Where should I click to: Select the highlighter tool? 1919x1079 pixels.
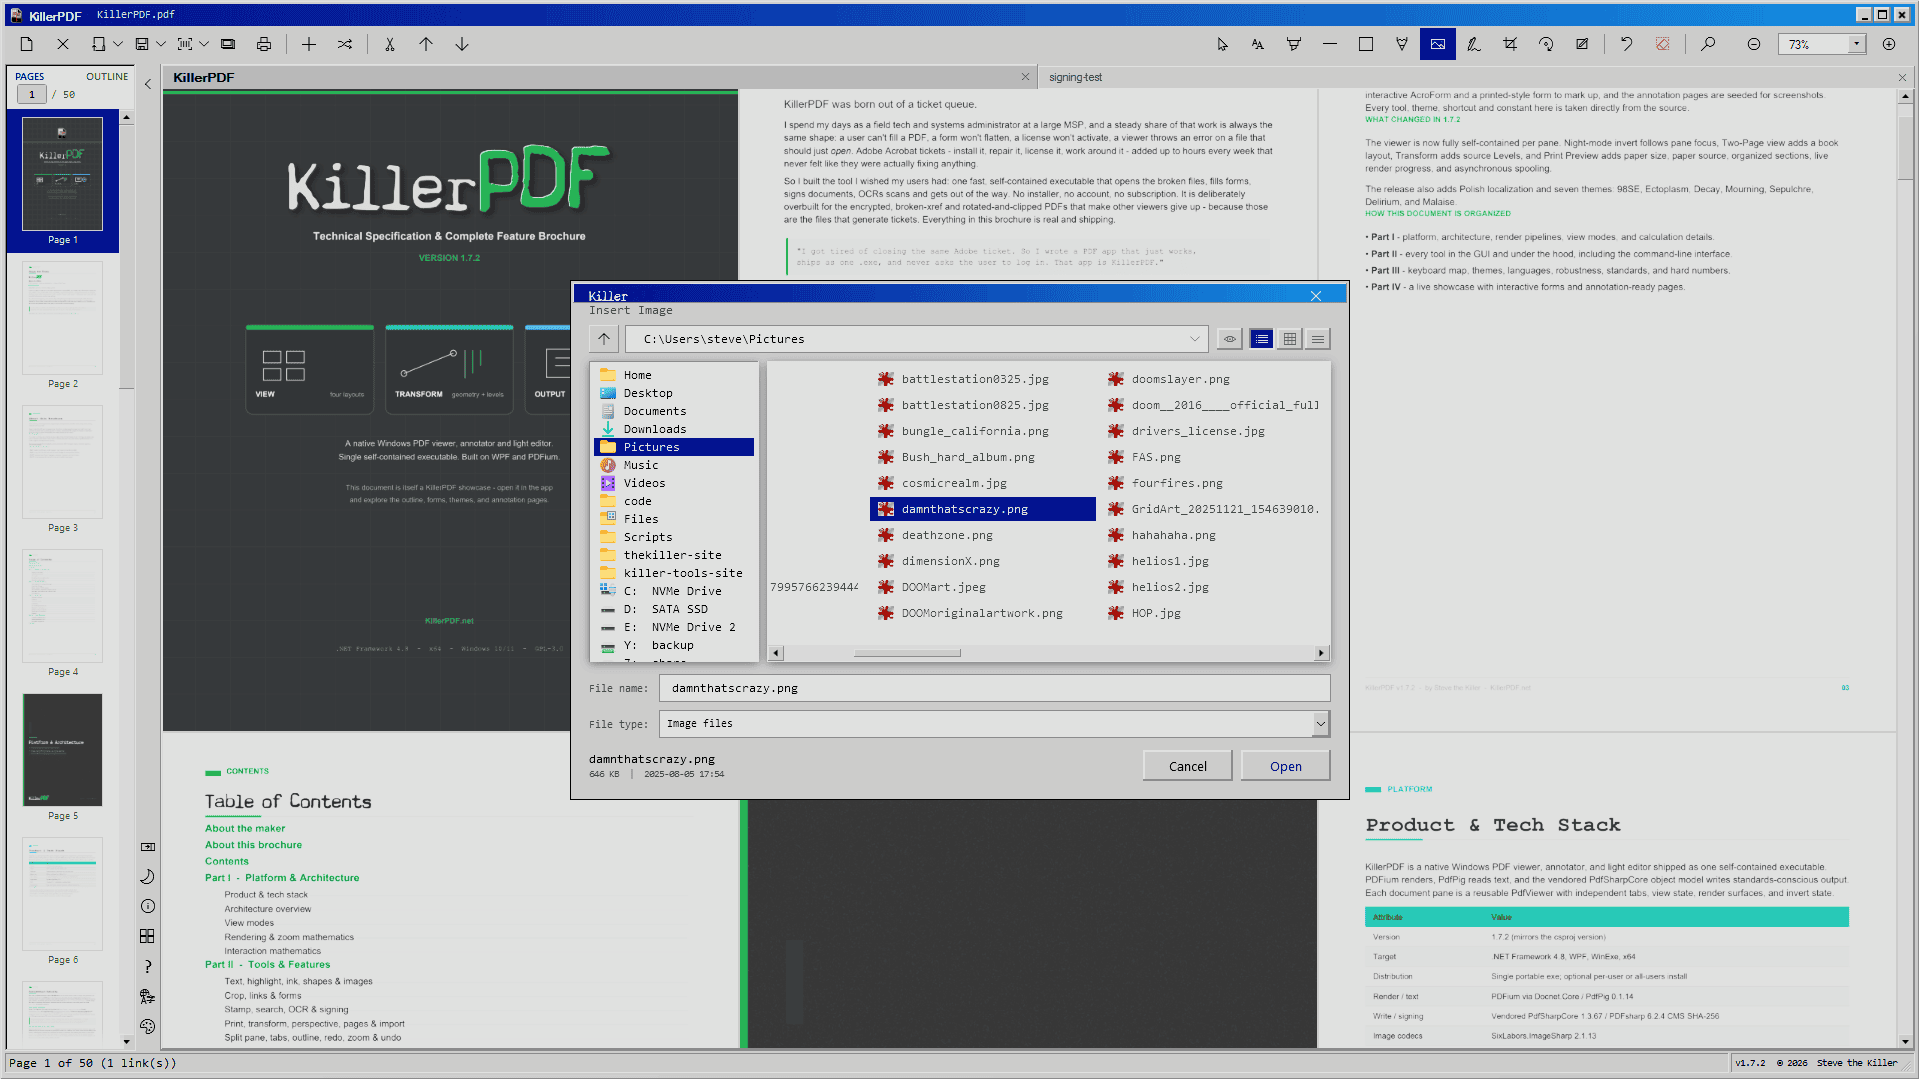tap(1294, 44)
